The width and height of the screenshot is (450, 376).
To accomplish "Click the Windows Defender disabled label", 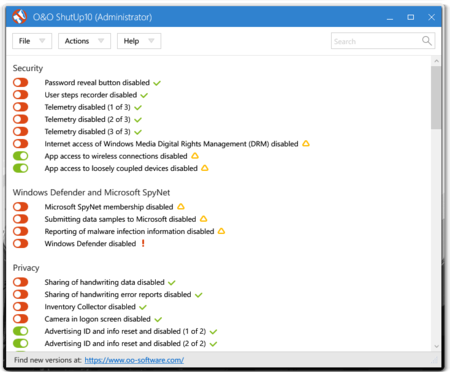I will point(90,243).
